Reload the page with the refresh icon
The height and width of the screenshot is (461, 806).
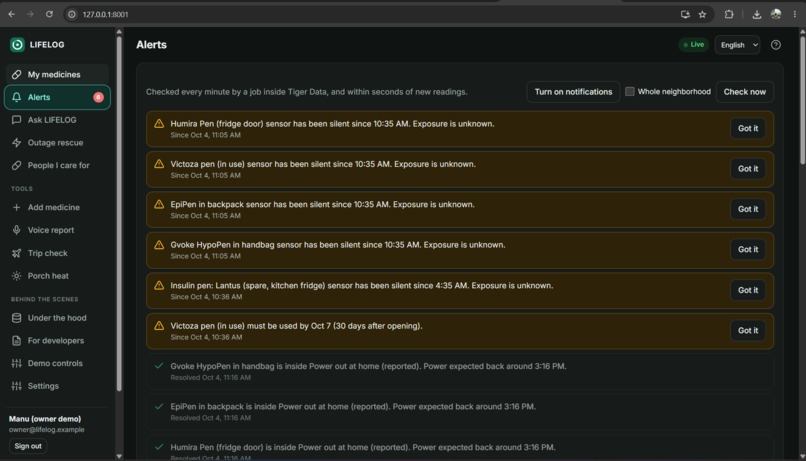[49, 14]
